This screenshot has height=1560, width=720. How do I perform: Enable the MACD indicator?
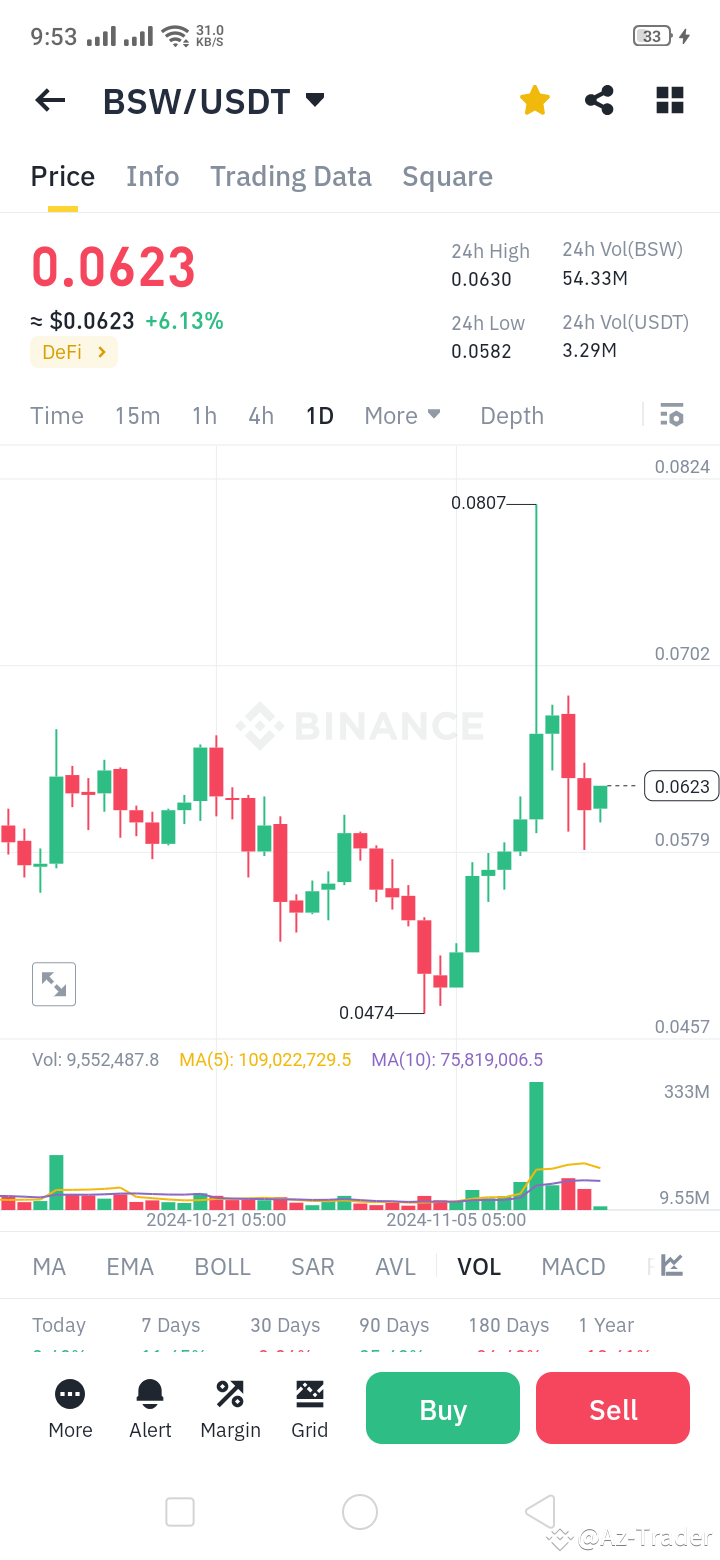coord(573,1266)
